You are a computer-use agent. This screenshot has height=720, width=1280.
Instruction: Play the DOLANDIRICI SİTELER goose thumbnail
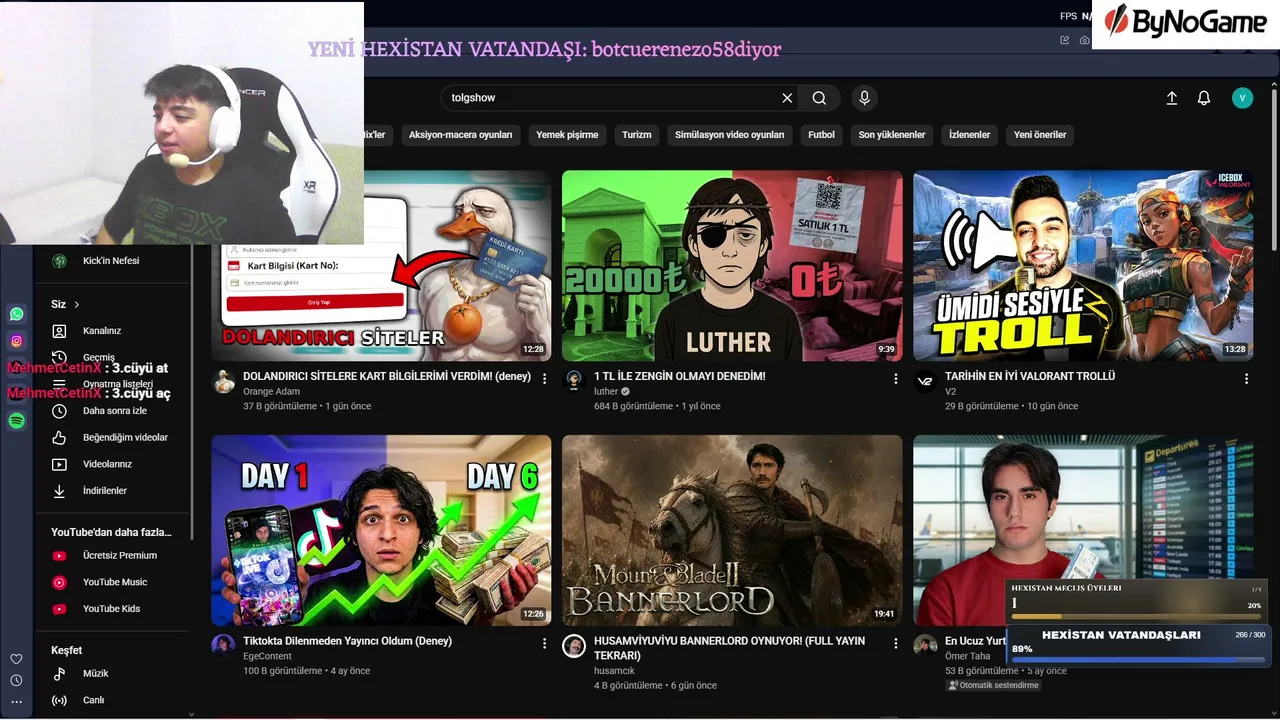click(381, 266)
